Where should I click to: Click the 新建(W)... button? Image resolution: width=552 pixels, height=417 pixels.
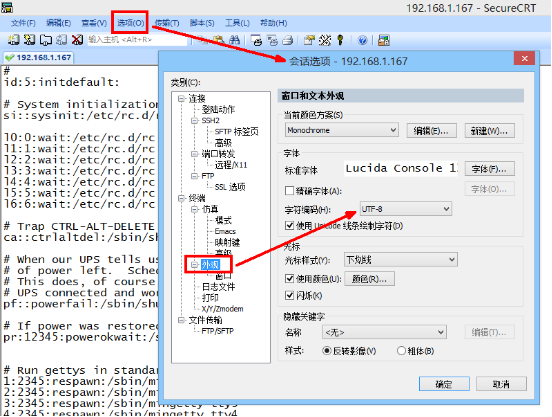tap(489, 131)
